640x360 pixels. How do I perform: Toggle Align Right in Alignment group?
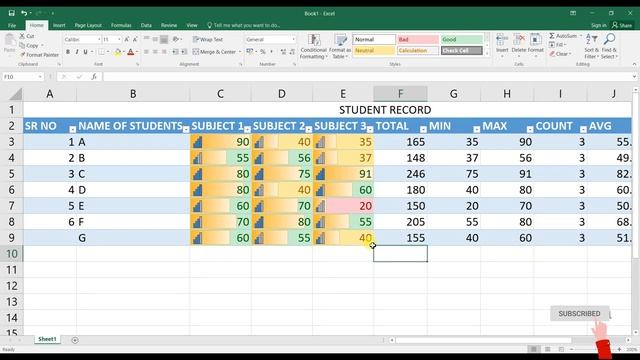coord(164,52)
